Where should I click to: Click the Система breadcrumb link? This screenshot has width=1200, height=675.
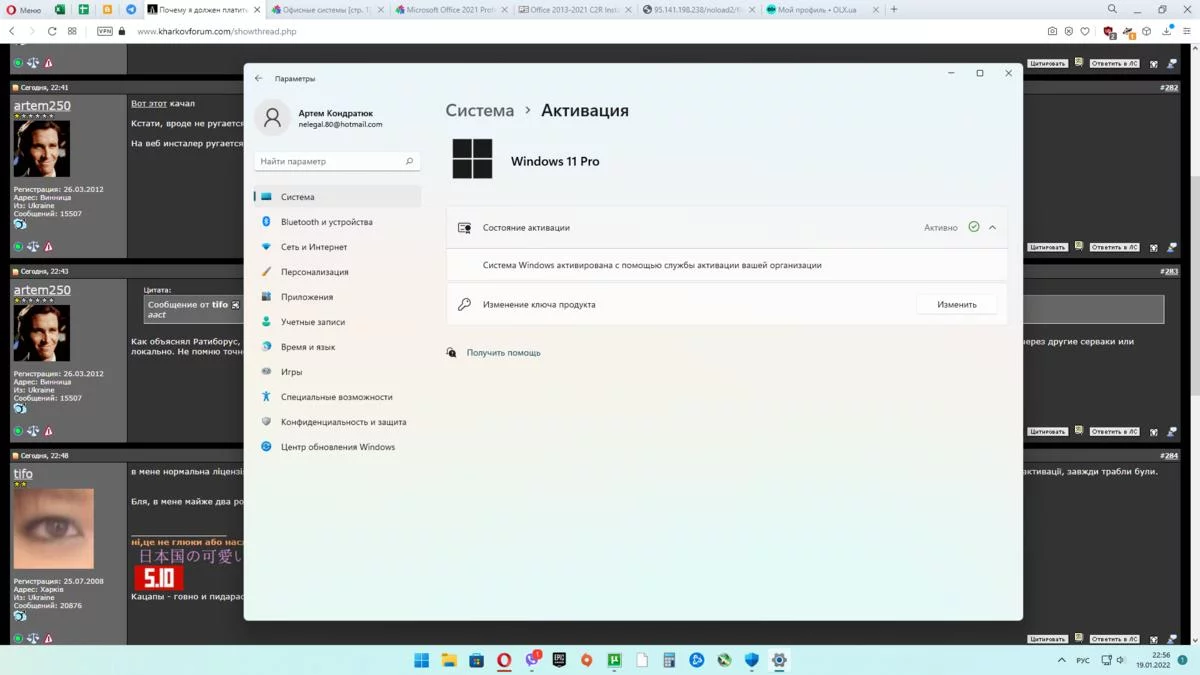[x=480, y=111]
